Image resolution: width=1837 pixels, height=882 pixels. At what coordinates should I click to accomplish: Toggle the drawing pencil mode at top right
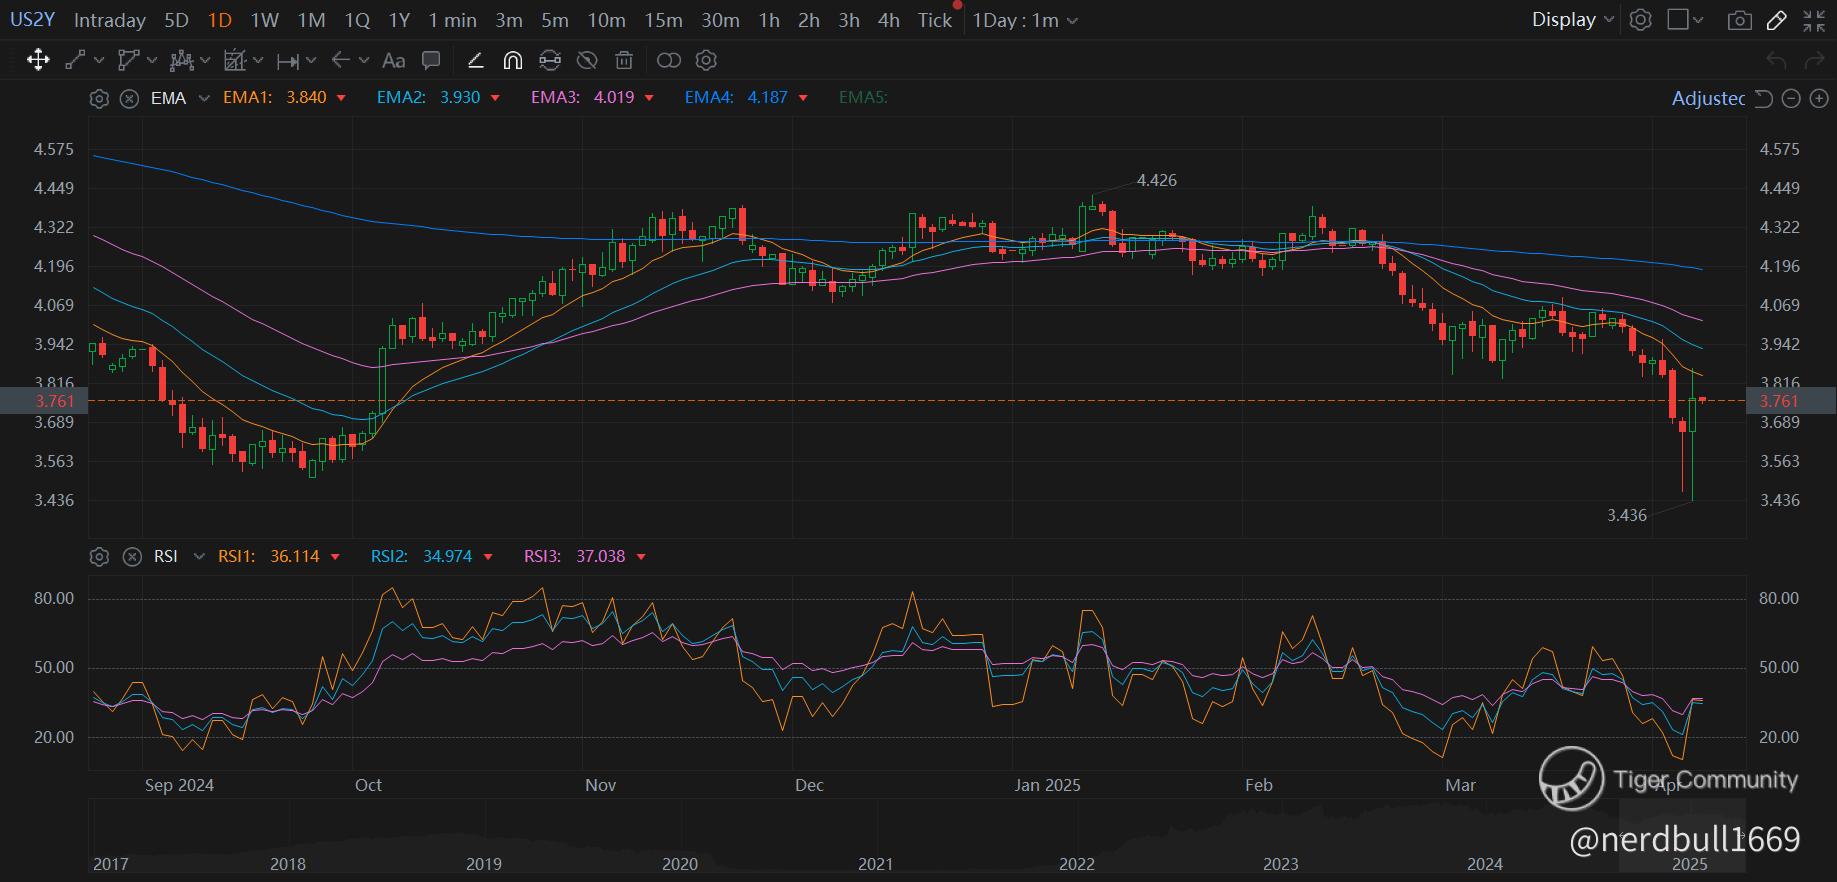1777,20
